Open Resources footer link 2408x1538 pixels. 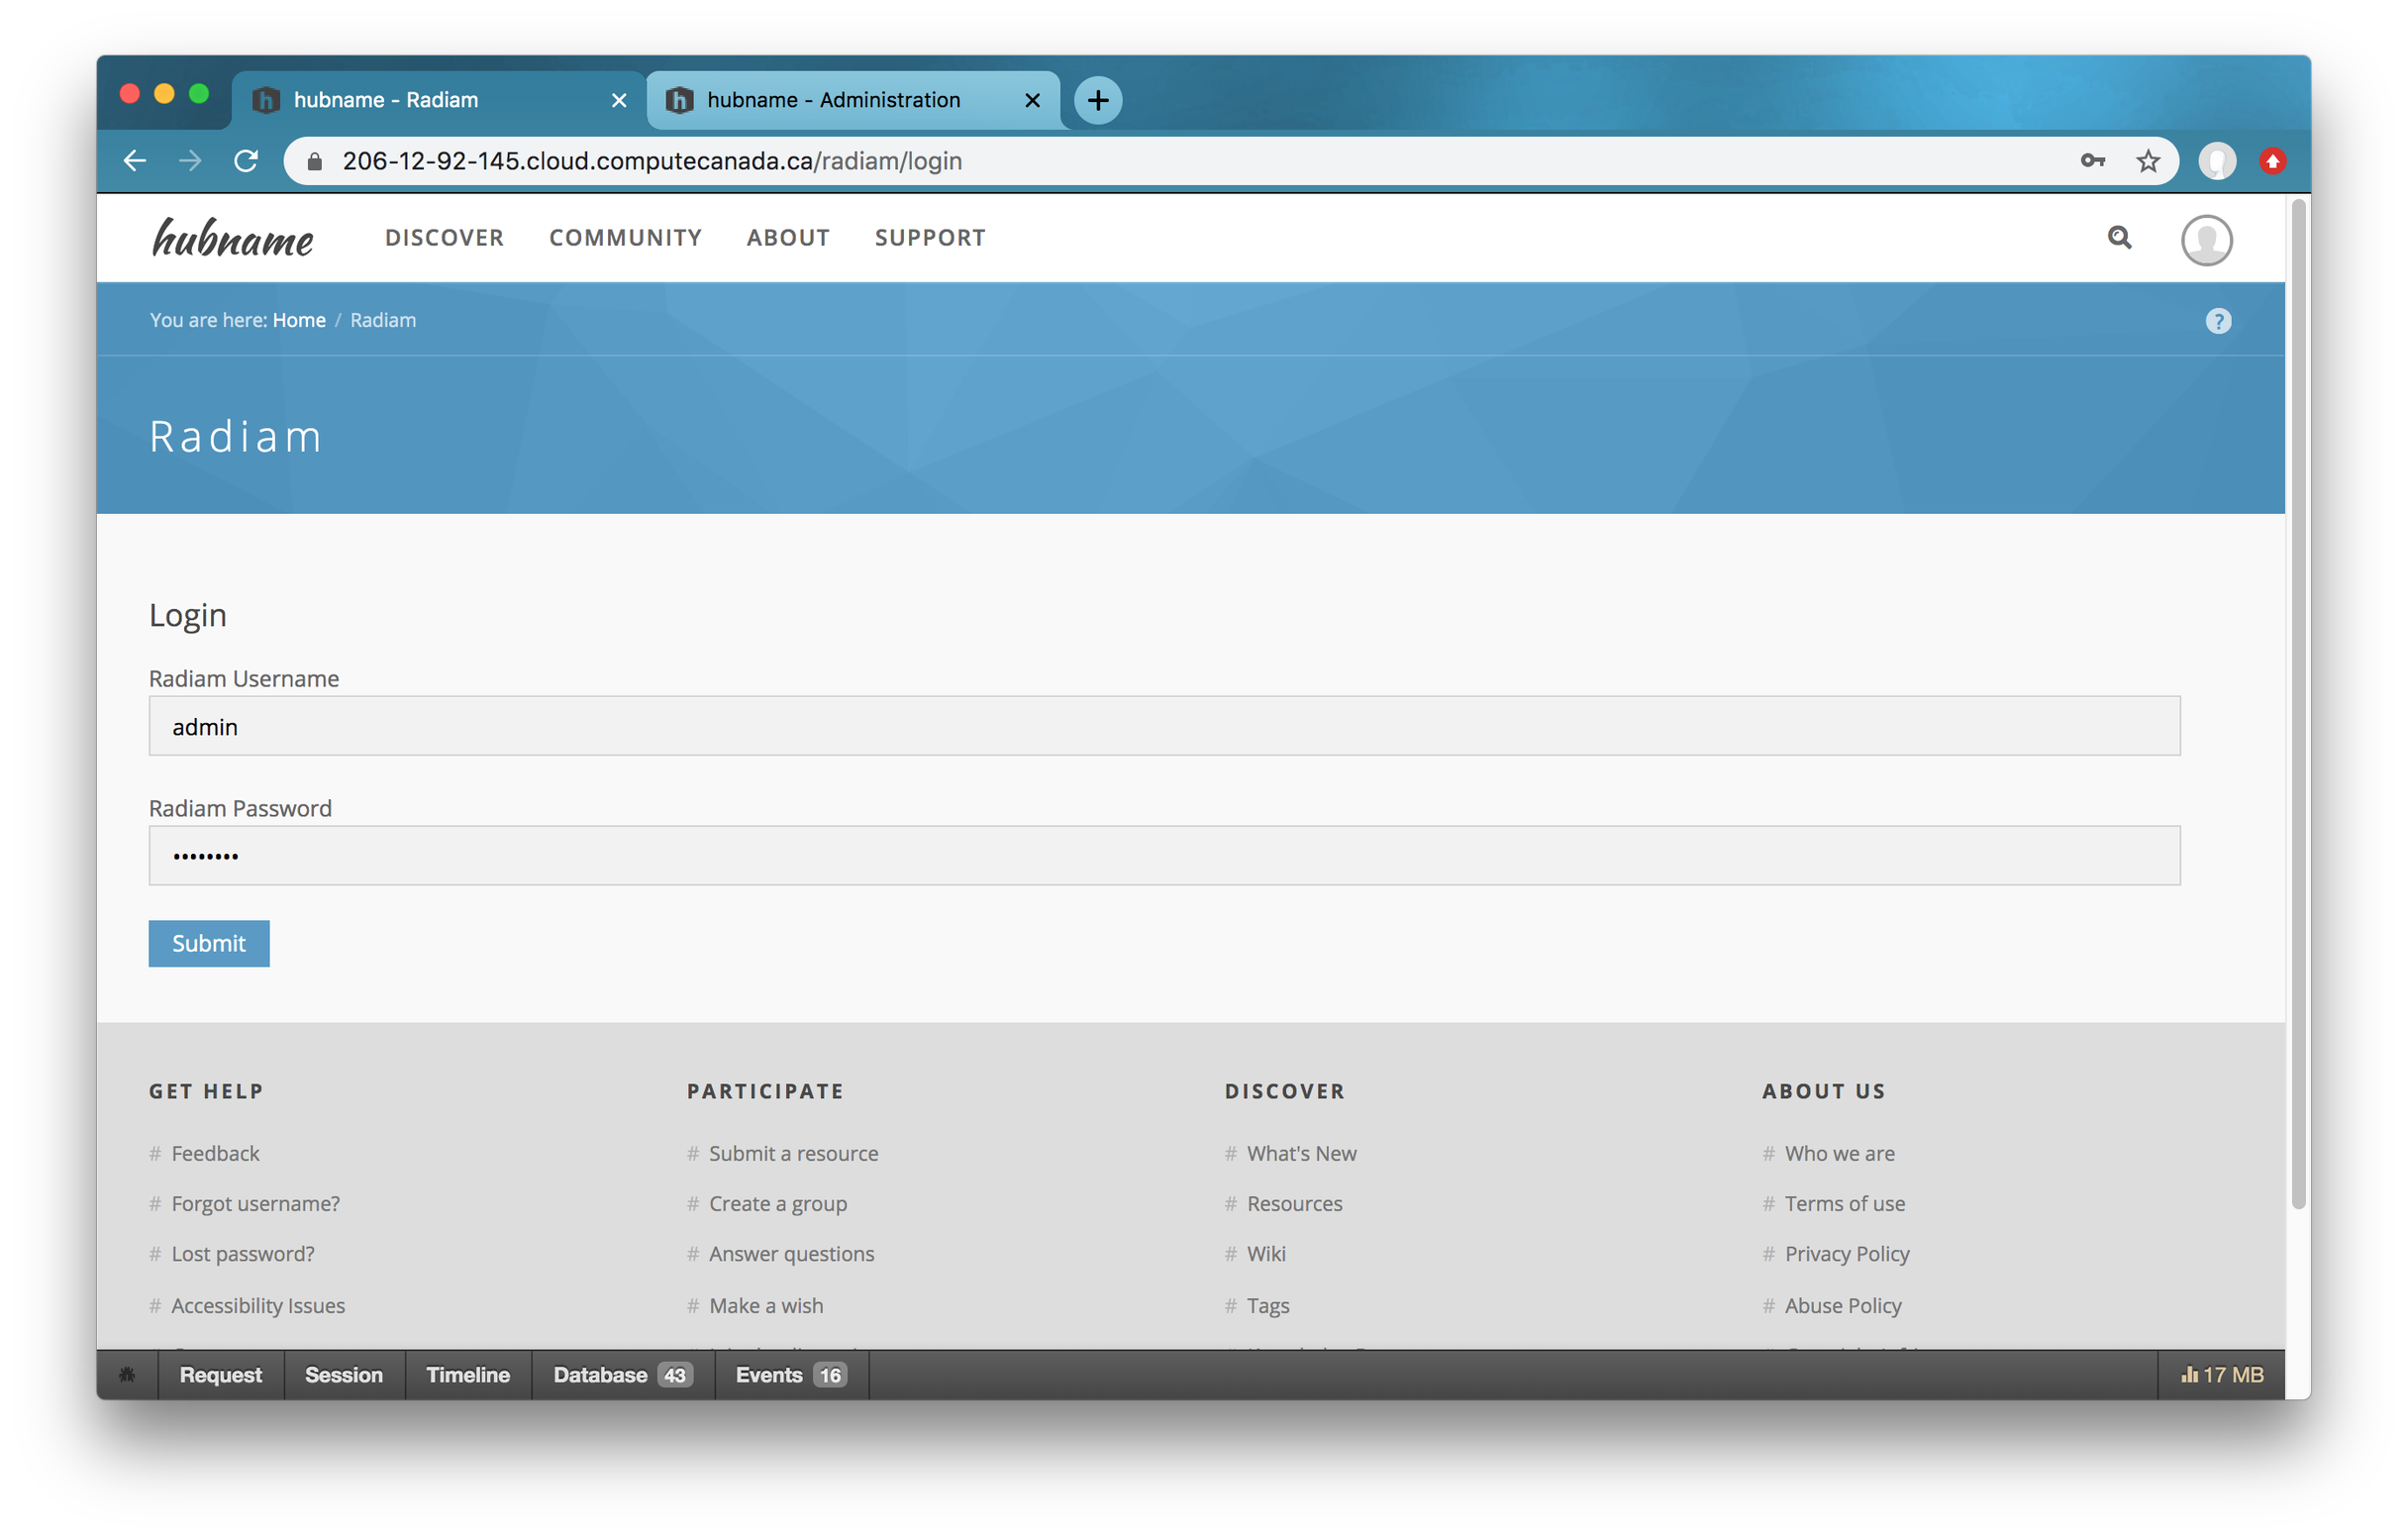[1295, 1203]
